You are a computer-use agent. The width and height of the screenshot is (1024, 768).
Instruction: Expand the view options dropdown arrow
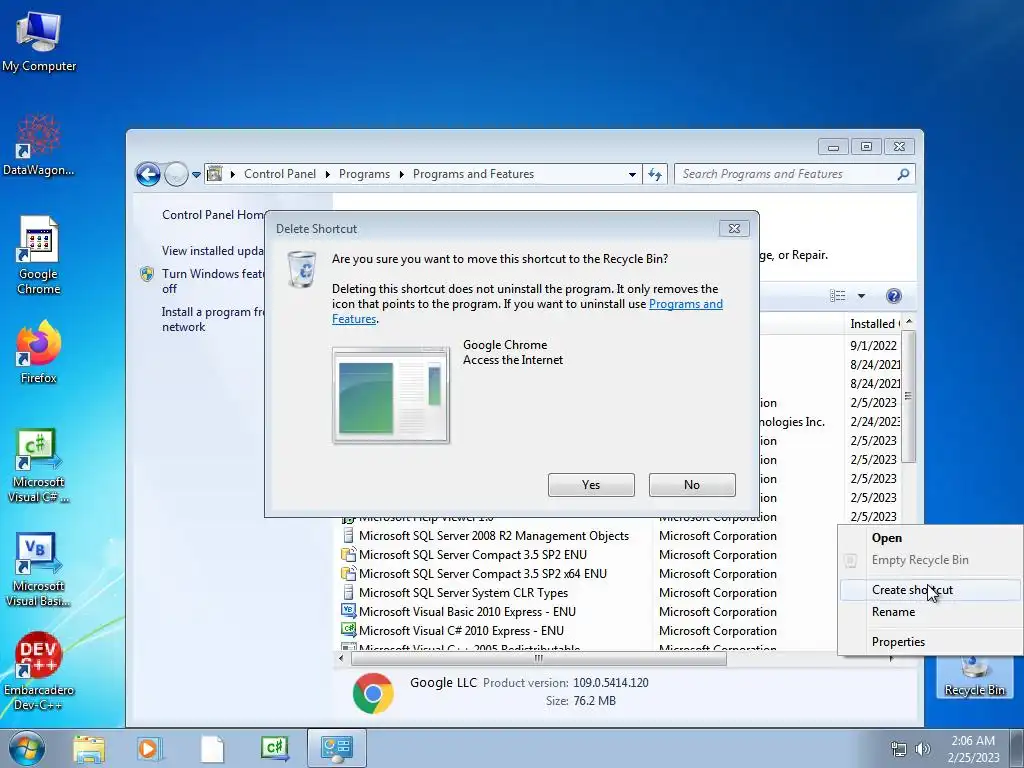click(861, 296)
